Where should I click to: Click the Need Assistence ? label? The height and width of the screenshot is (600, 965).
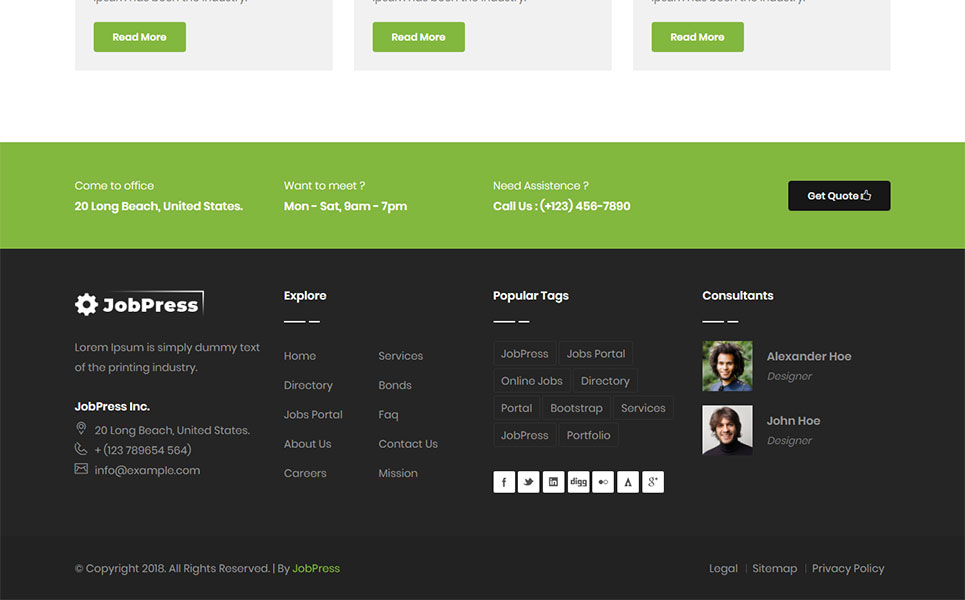pos(540,185)
